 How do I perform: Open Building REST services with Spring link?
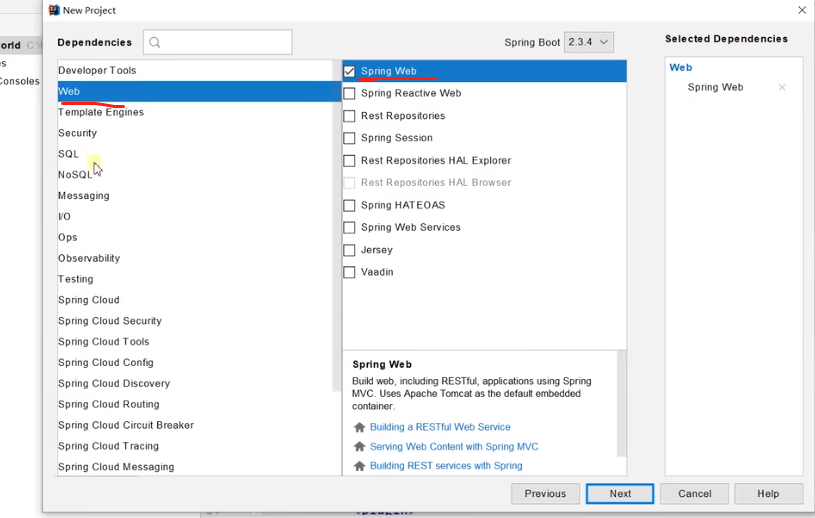pyautogui.click(x=446, y=466)
